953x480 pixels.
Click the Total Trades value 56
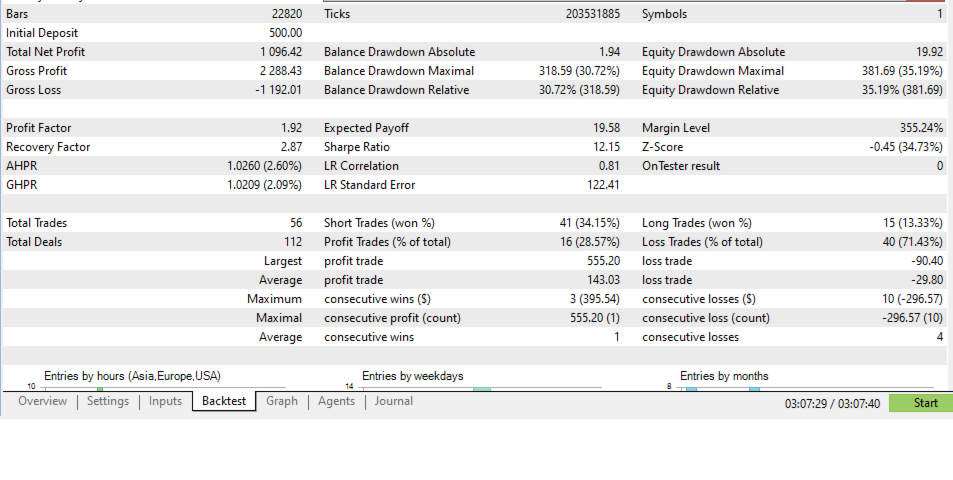tap(295, 223)
